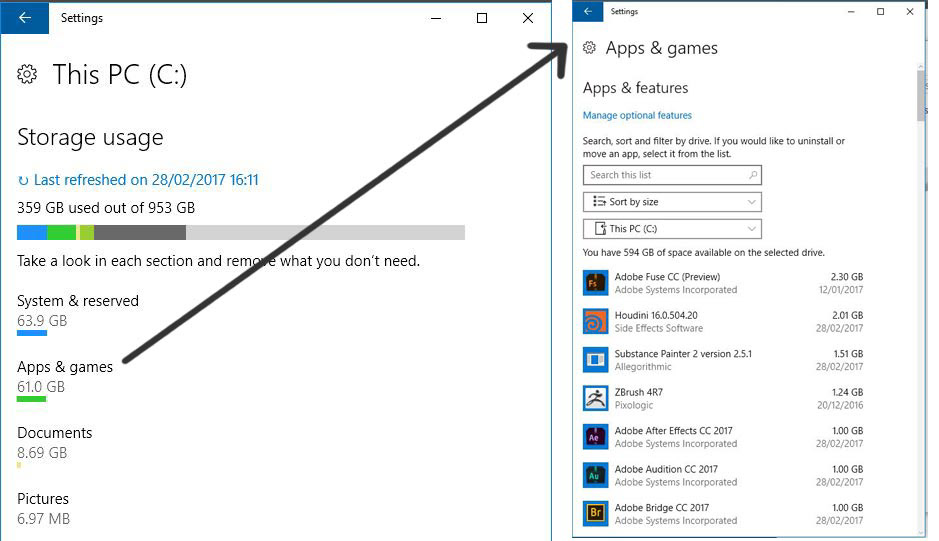Image resolution: width=939 pixels, height=541 pixels.
Task: Click the drive icon in This PC (C:) dropdown
Action: tap(600, 228)
